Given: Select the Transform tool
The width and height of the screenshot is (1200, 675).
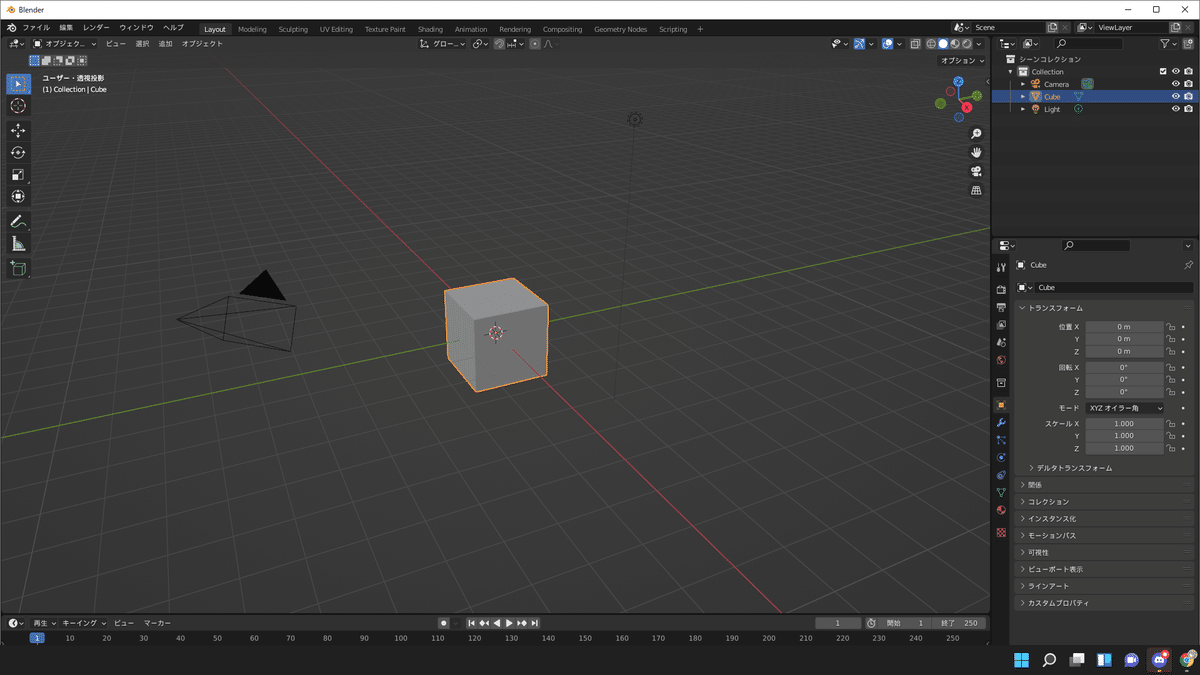Looking at the screenshot, I should (x=18, y=197).
